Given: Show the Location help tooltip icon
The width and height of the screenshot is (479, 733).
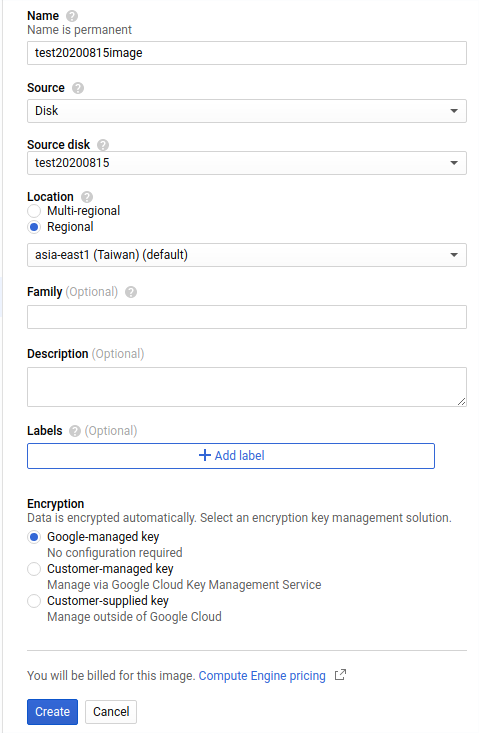Looking at the screenshot, I should [87, 197].
